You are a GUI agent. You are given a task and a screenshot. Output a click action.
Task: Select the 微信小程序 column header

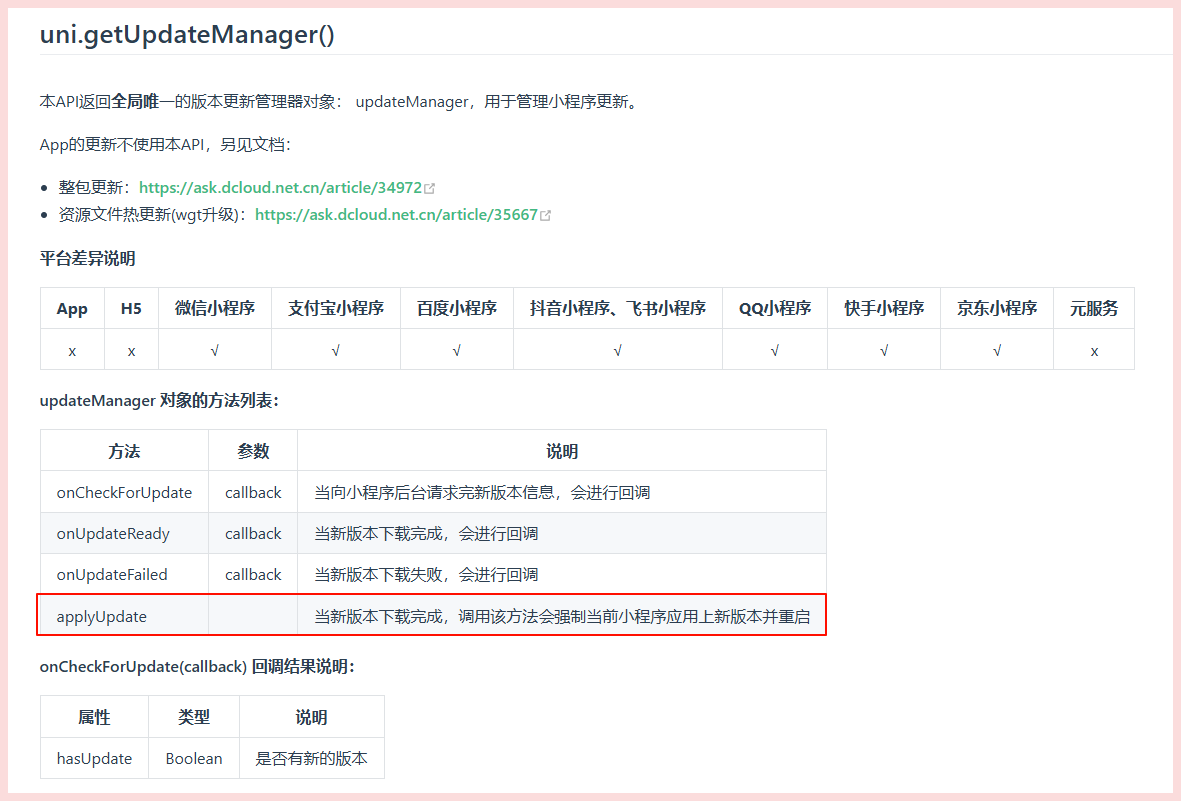[215, 308]
